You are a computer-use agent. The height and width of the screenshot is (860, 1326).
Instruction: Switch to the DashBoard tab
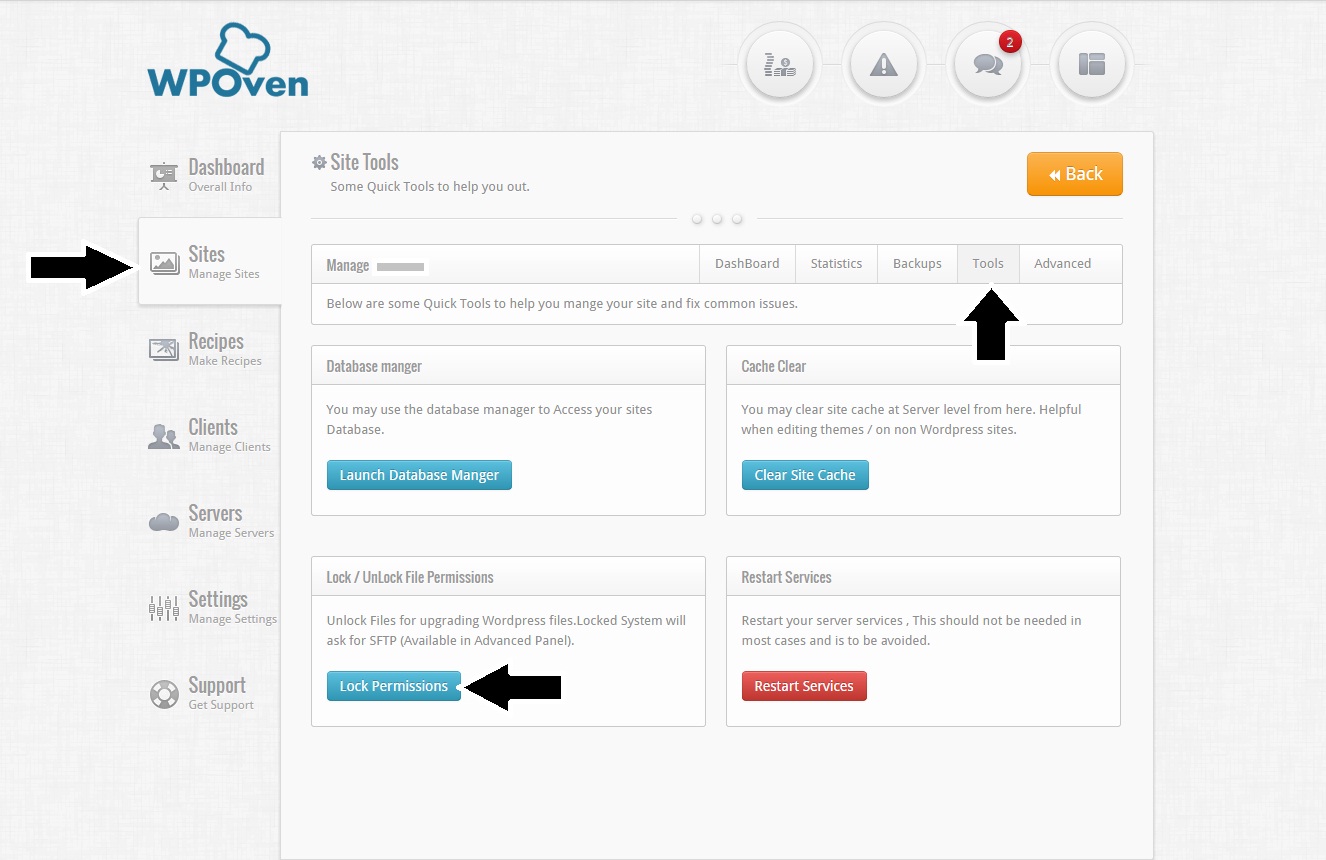(x=747, y=264)
